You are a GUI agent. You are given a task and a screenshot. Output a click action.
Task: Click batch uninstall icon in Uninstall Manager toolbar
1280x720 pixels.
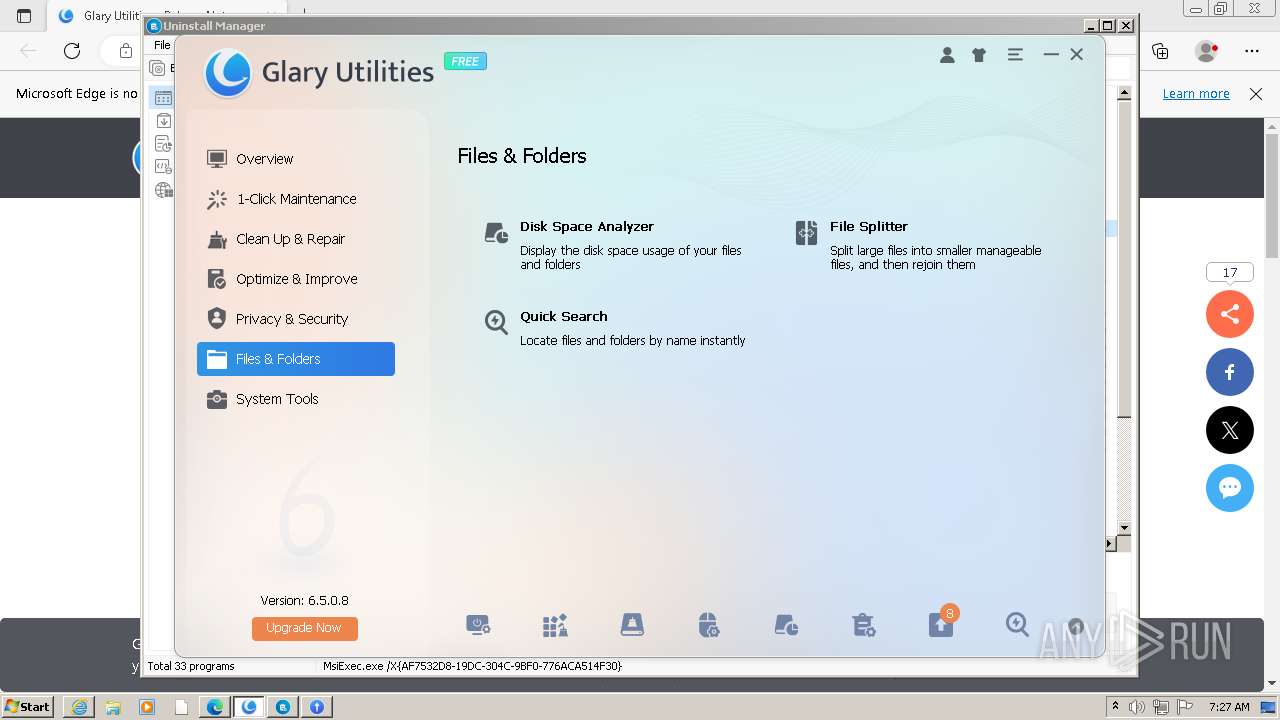pyautogui.click(x=158, y=68)
